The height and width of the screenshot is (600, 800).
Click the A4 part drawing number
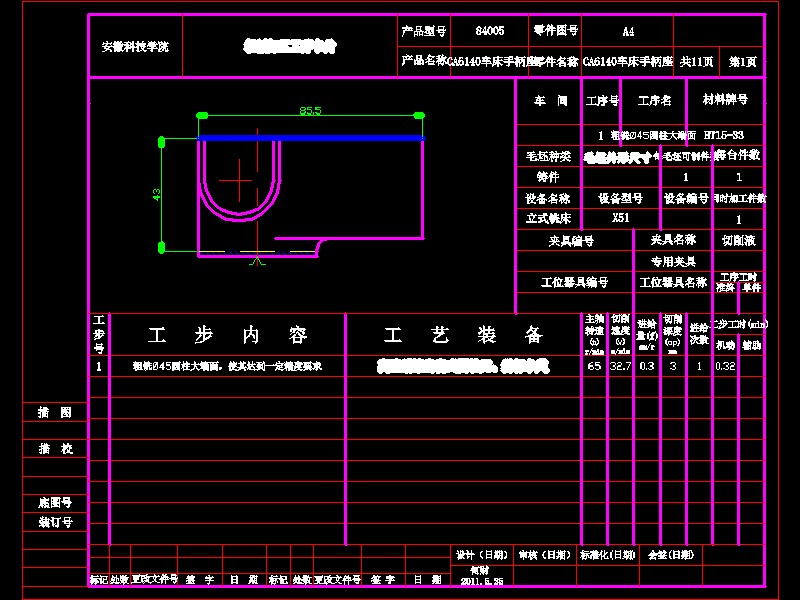(628, 32)
